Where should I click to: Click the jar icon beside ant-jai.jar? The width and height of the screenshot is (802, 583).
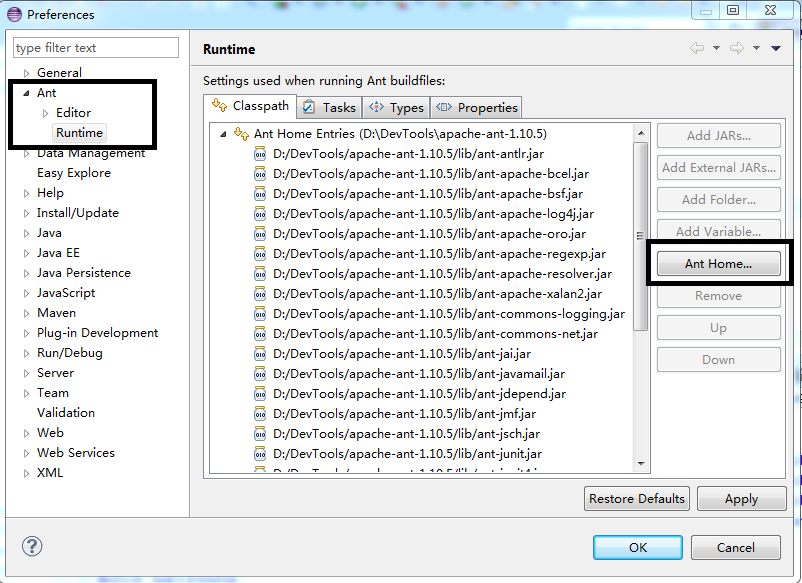[260, 353]
